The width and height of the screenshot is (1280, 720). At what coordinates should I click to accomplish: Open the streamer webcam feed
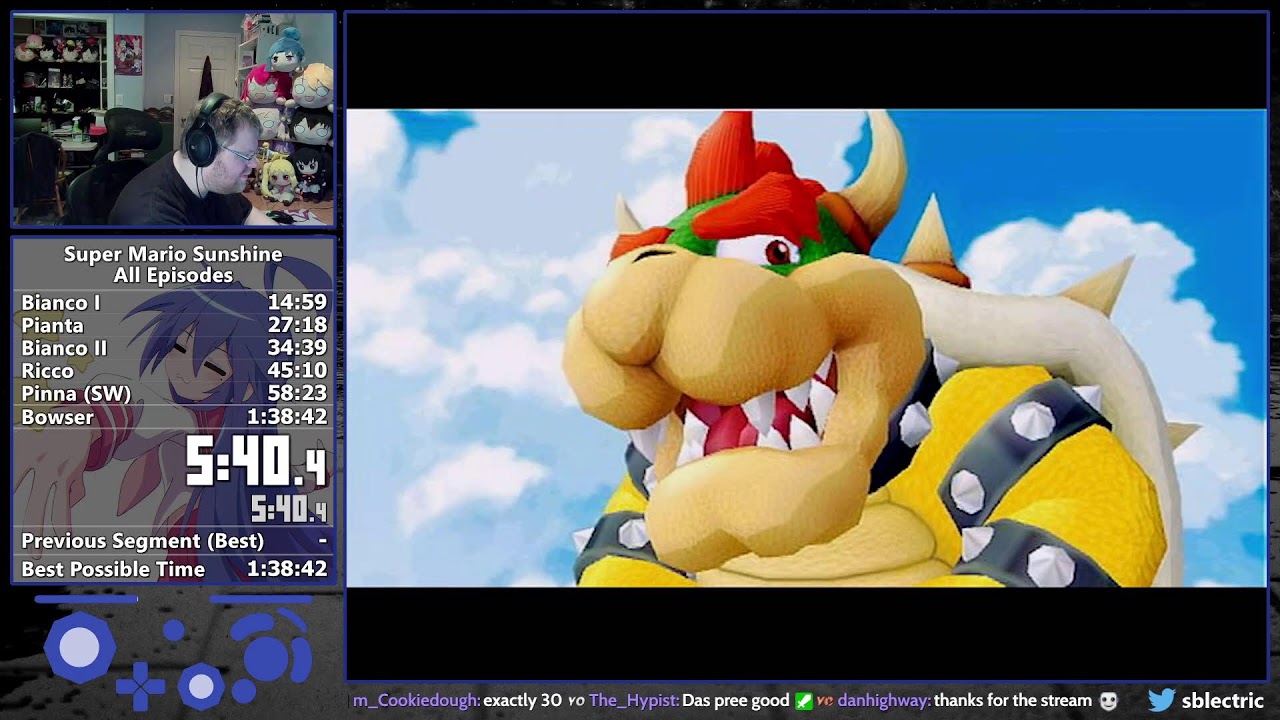(x=173, y=119)
